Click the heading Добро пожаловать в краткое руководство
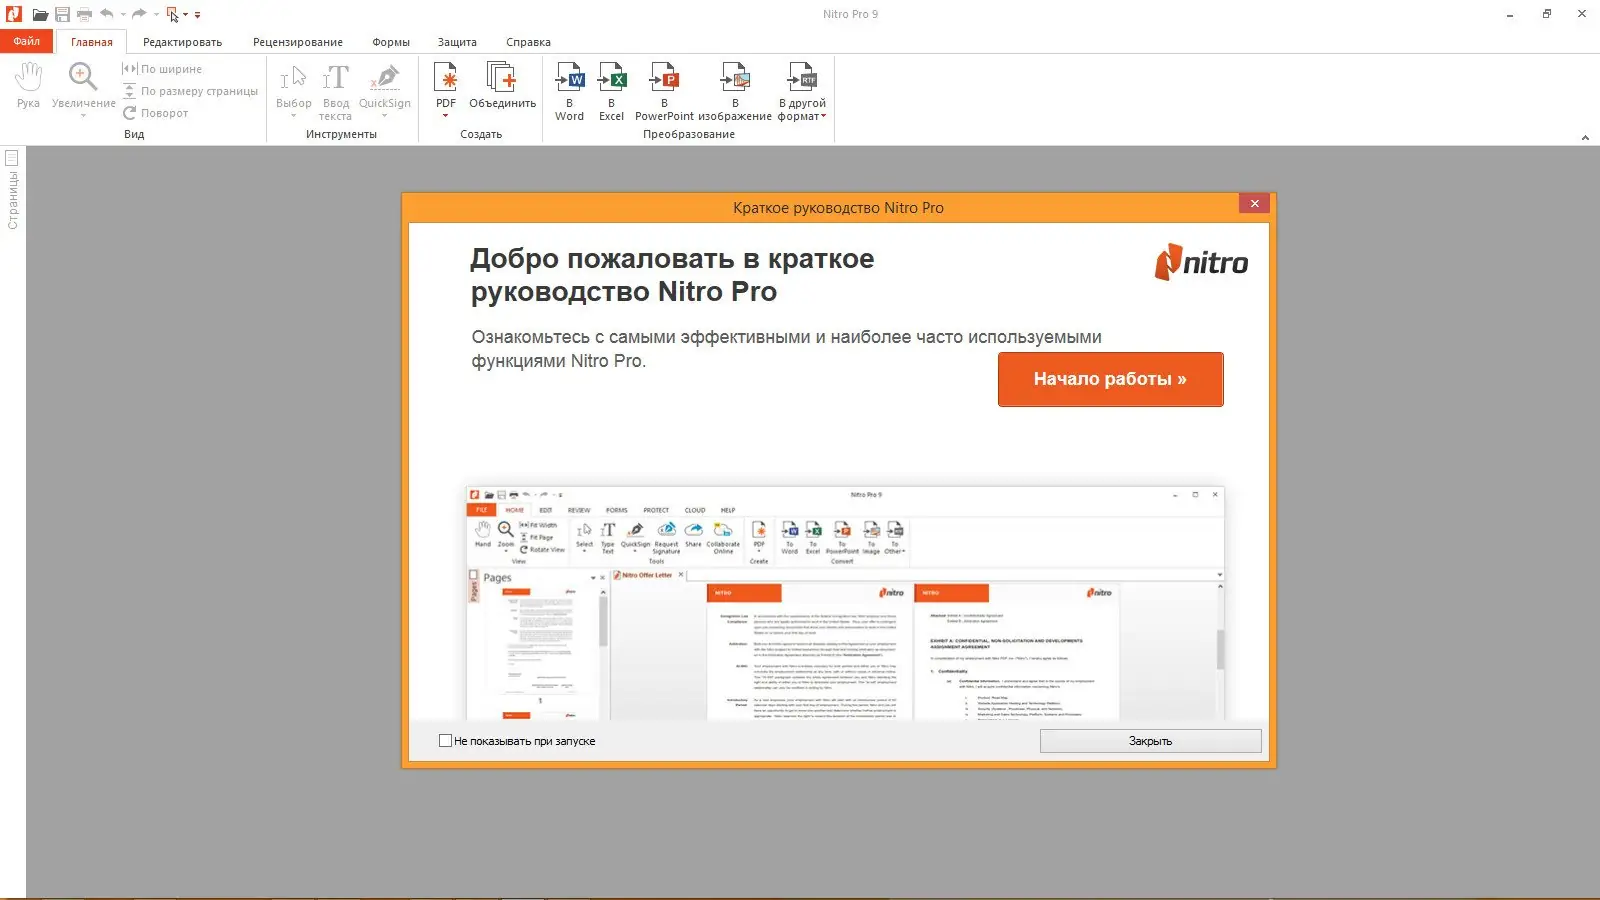Screen dimensions: 1600x900 672,275
